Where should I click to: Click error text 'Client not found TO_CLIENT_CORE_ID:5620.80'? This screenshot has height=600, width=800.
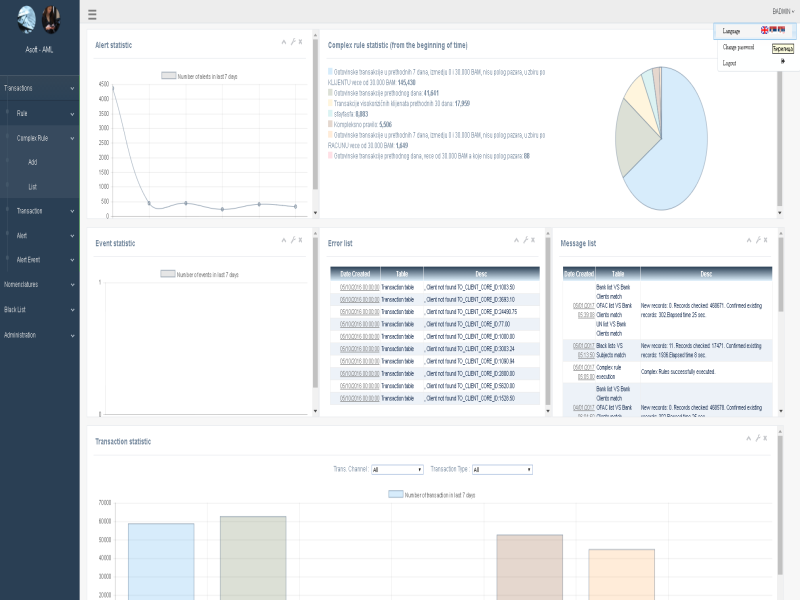(x=470, y=386)
